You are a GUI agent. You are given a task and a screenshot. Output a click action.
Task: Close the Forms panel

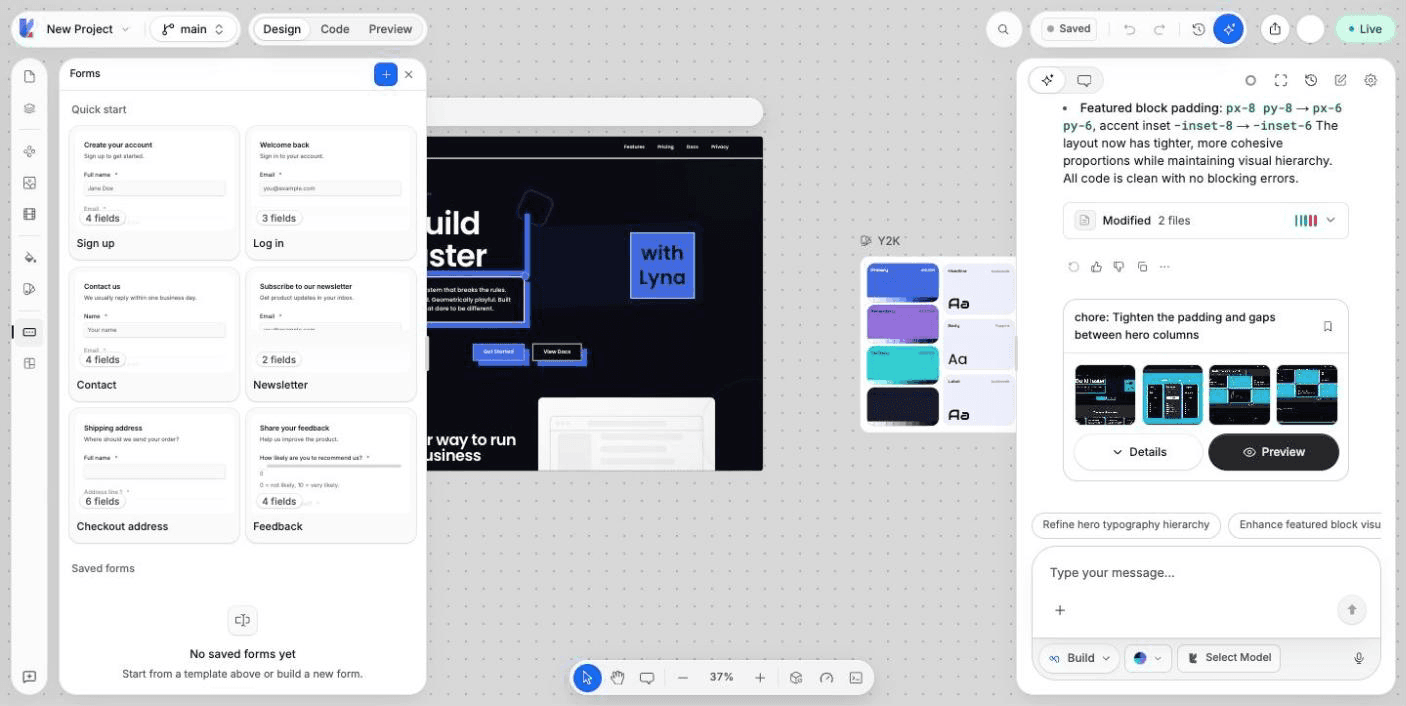coord(409,74)
